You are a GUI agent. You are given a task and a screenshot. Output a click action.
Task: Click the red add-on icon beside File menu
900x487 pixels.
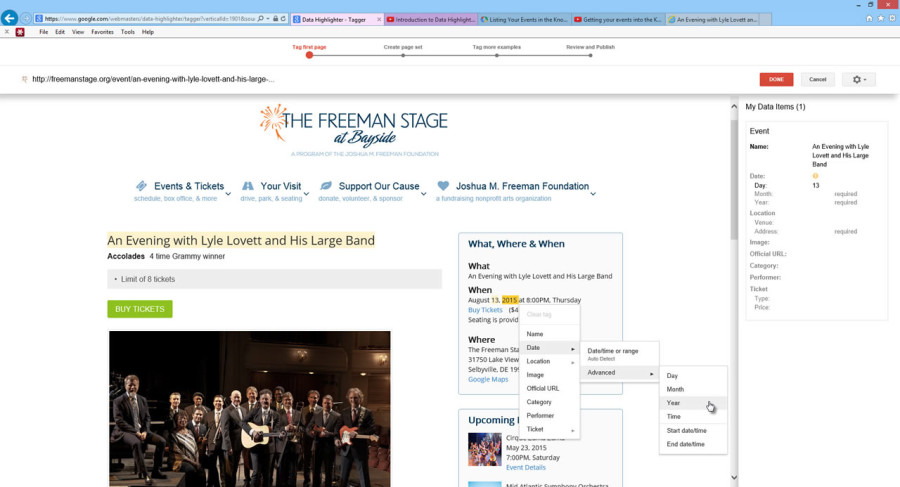point(20,32)
